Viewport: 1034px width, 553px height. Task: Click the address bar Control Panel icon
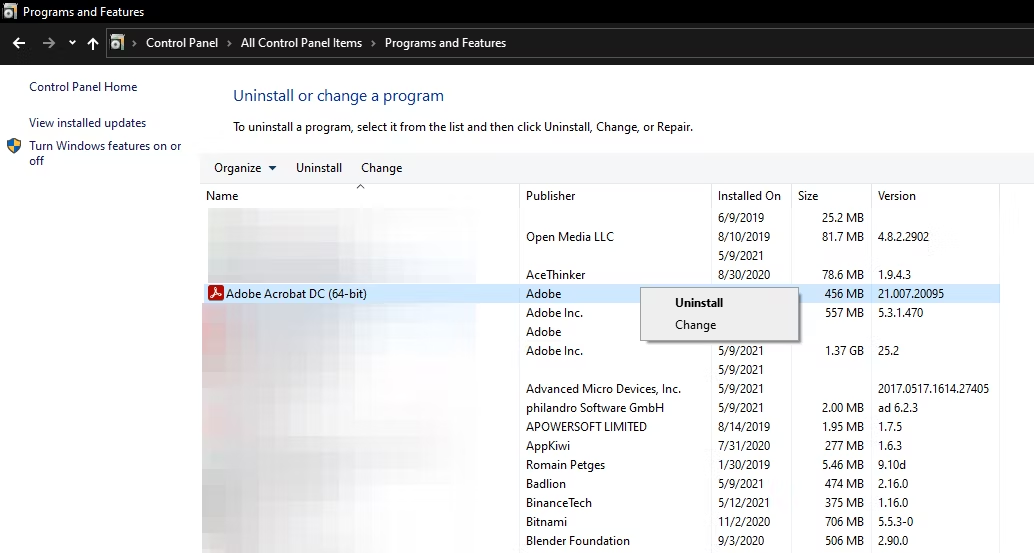pyautogui.click(x=118, y=43)
